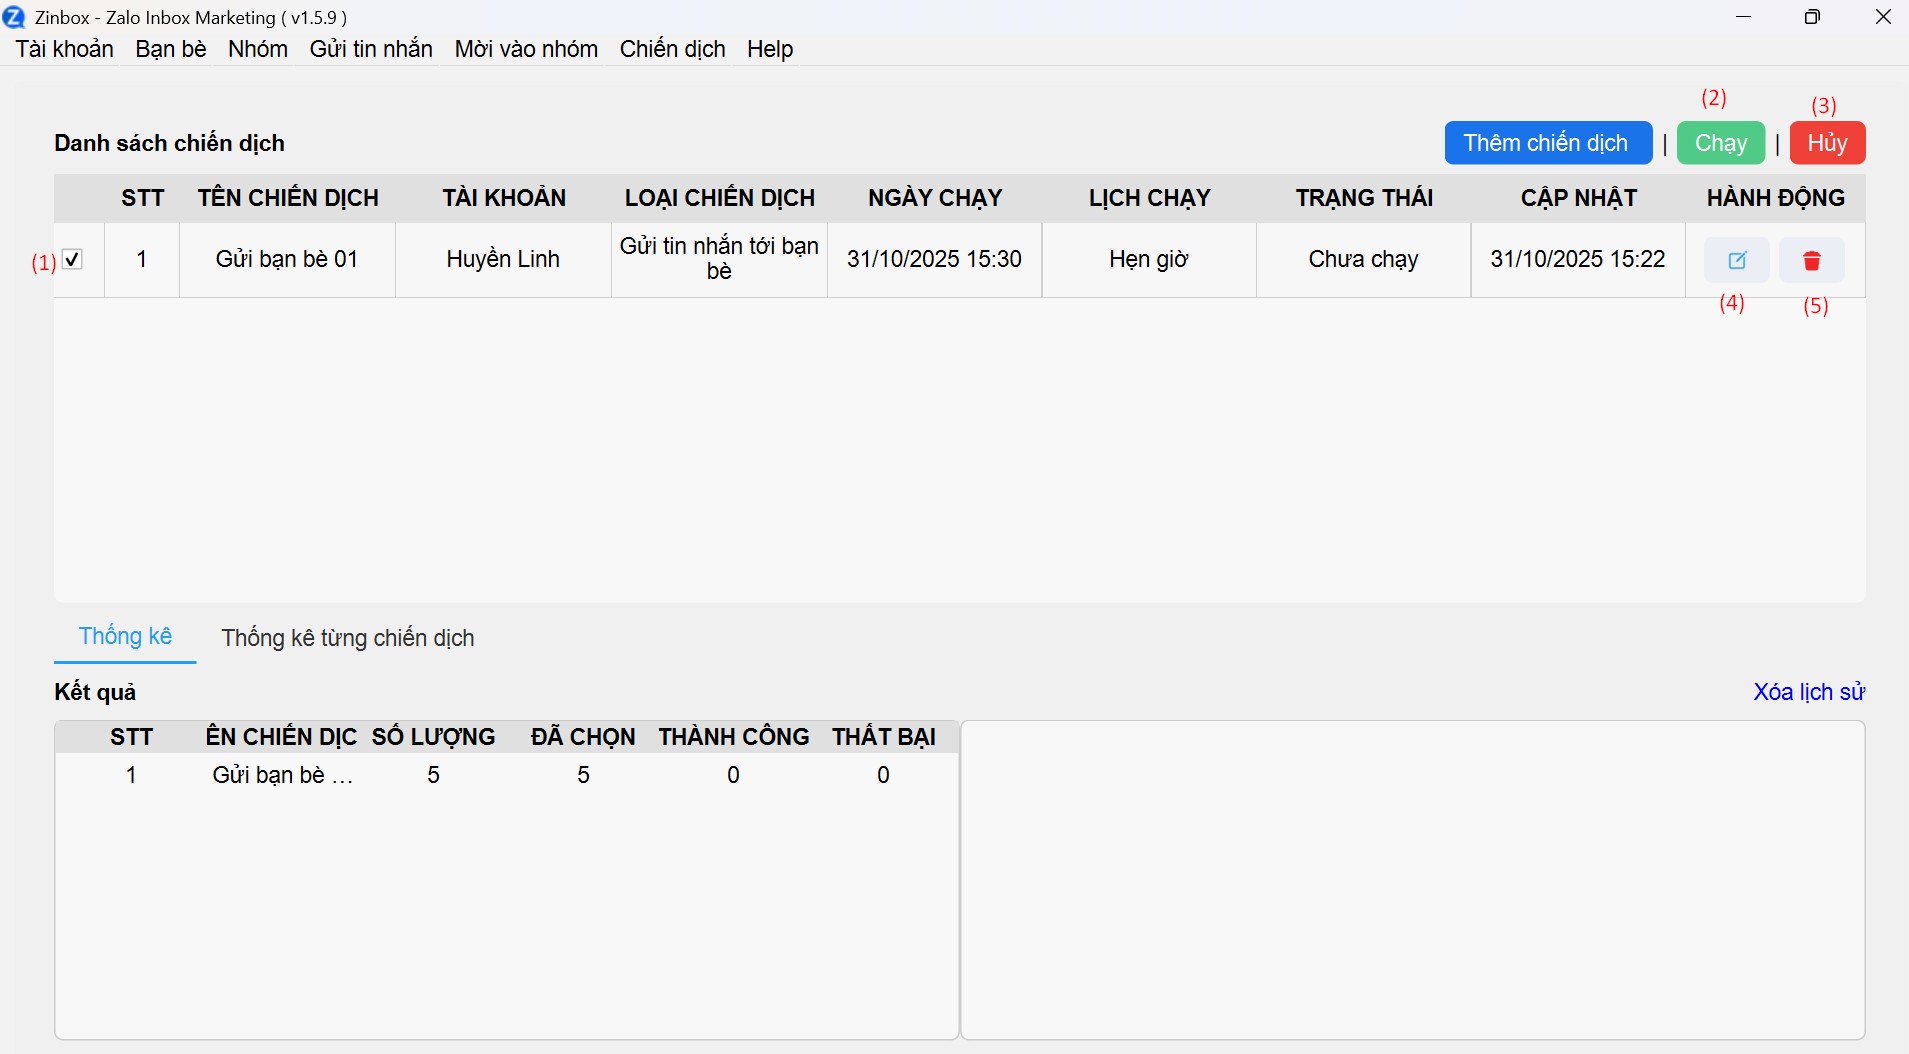Screen dimensions: 1909x1054
Task: Toggle checkbox for campaign Gửi bạn bè 01
Action: (72, 260)
